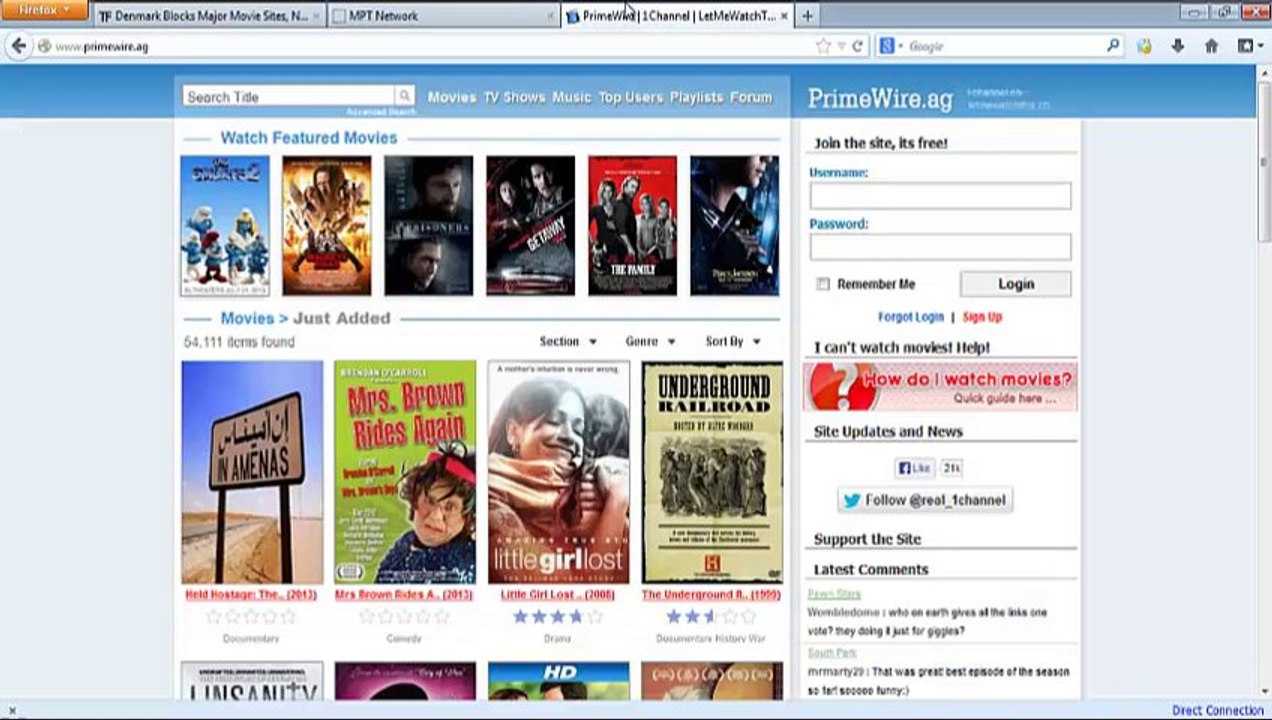Go back with the browser back arrow

(18, 46)
